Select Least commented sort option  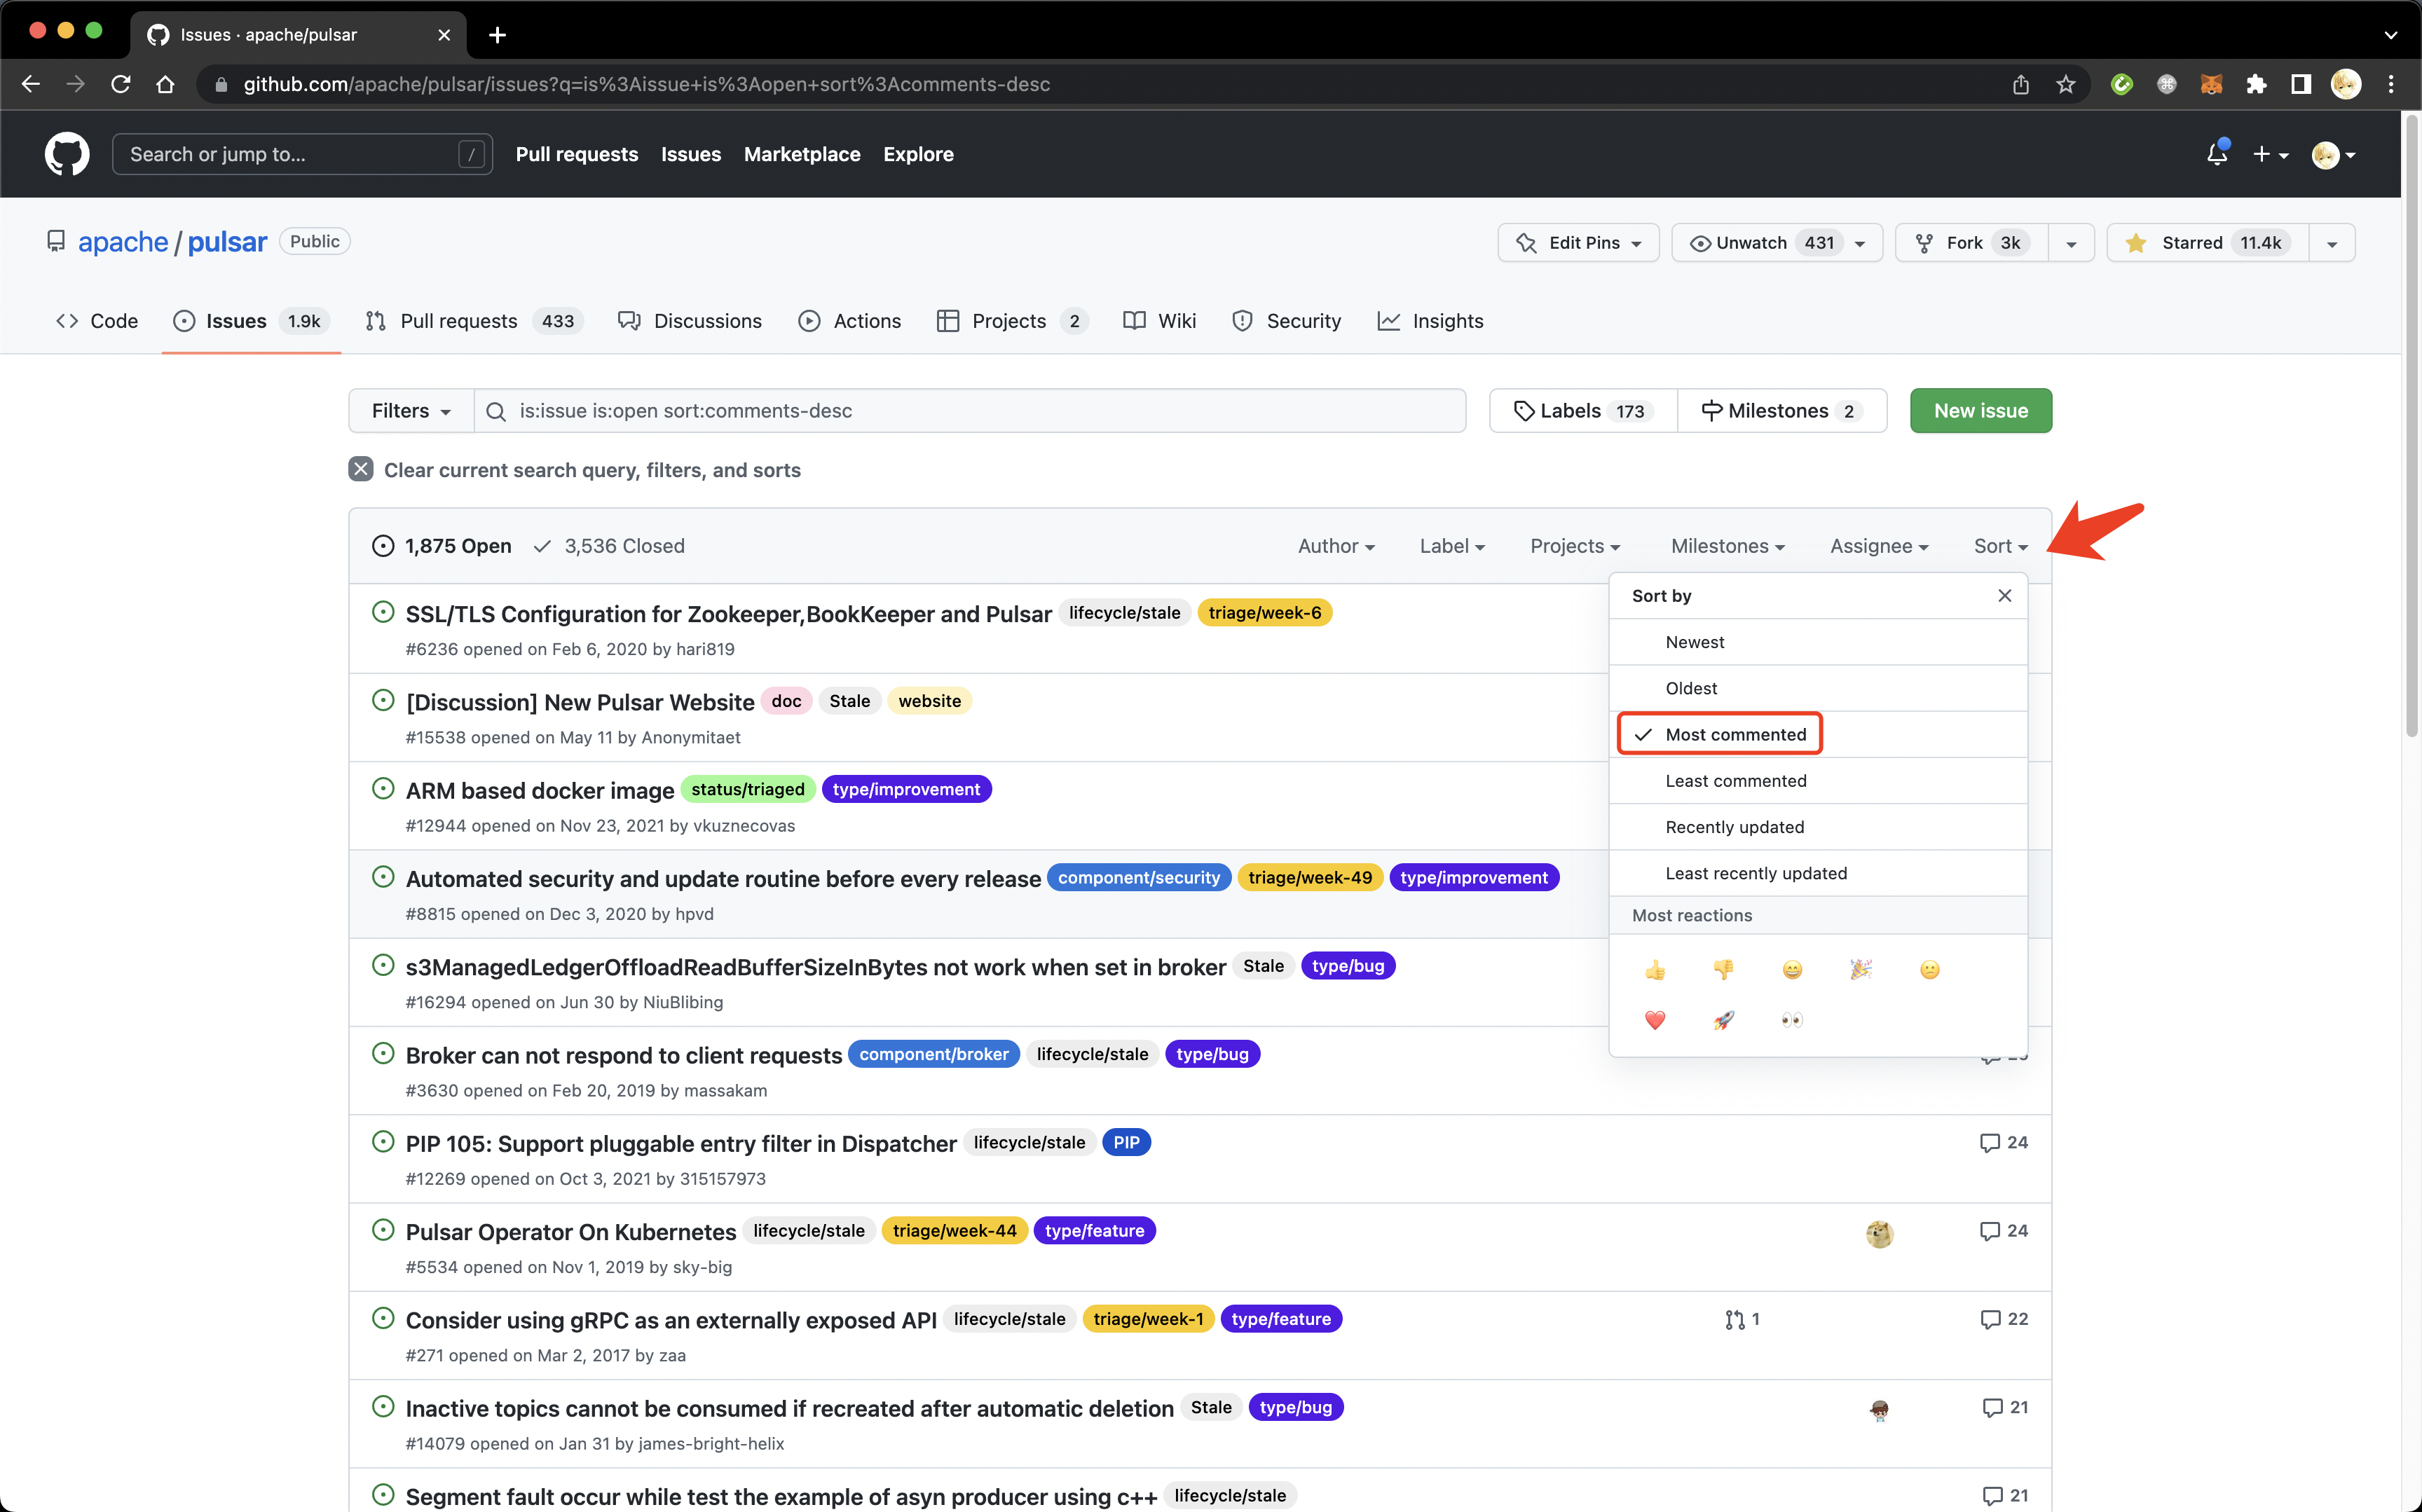point(1818,781)
